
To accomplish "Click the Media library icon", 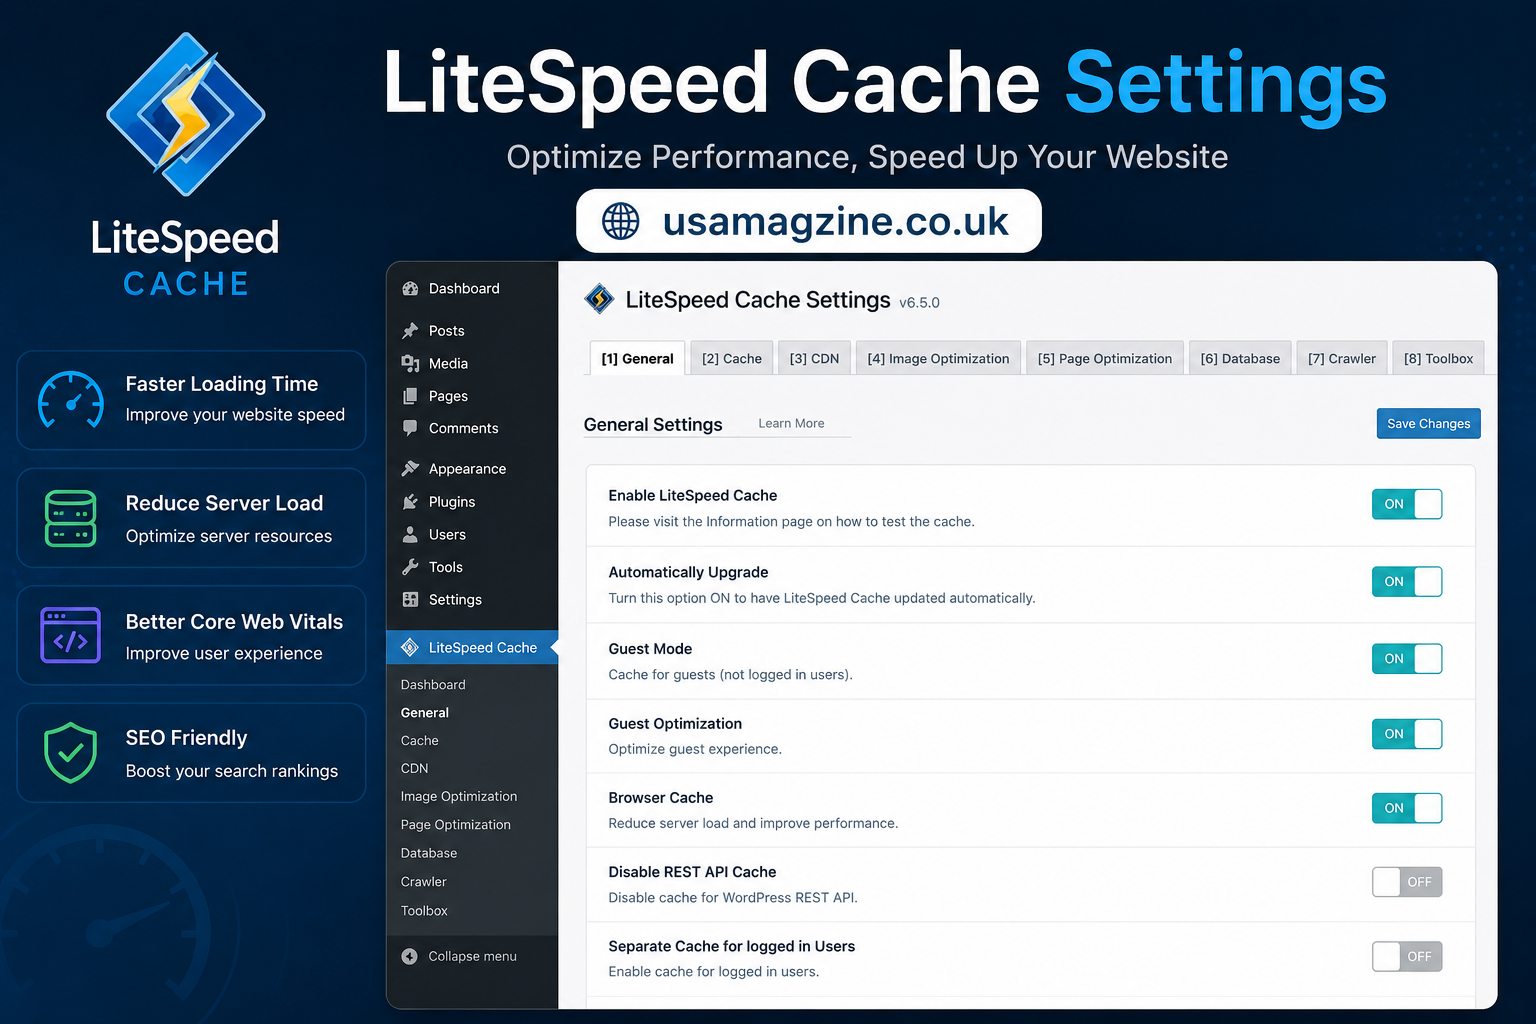I will pos(410,364).
